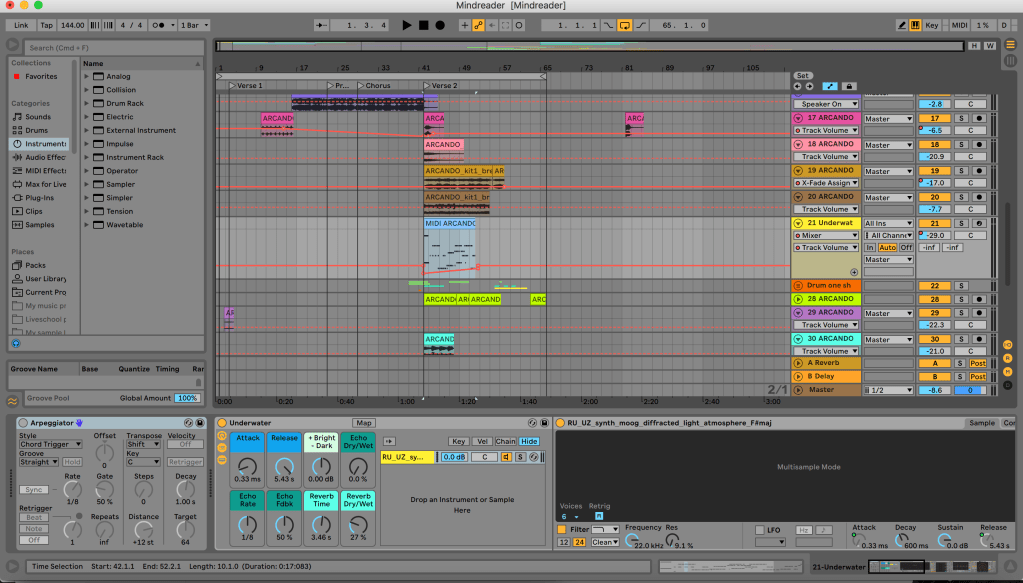Image resolution: width=1023 pixels, height=583 pixels.
Task: Toggle the Draw Mode pencil icon
Action: [902, 25]
